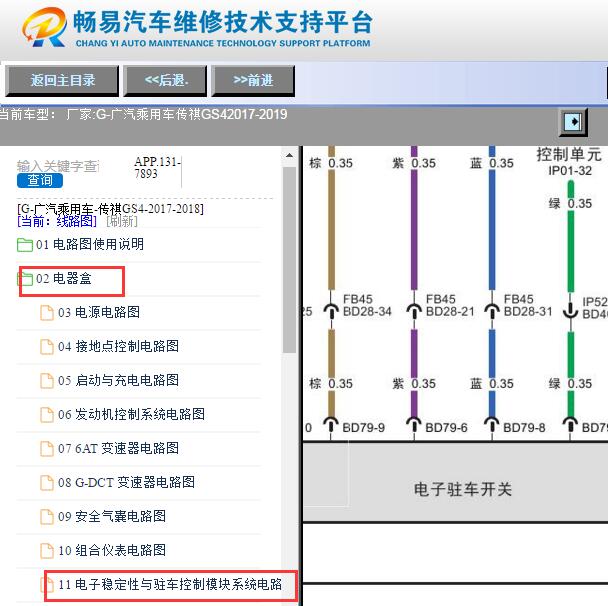Open the 01 电路图使用说明 folder
The height and width of the screenshot is (606, 608).
tap(90, 244)
